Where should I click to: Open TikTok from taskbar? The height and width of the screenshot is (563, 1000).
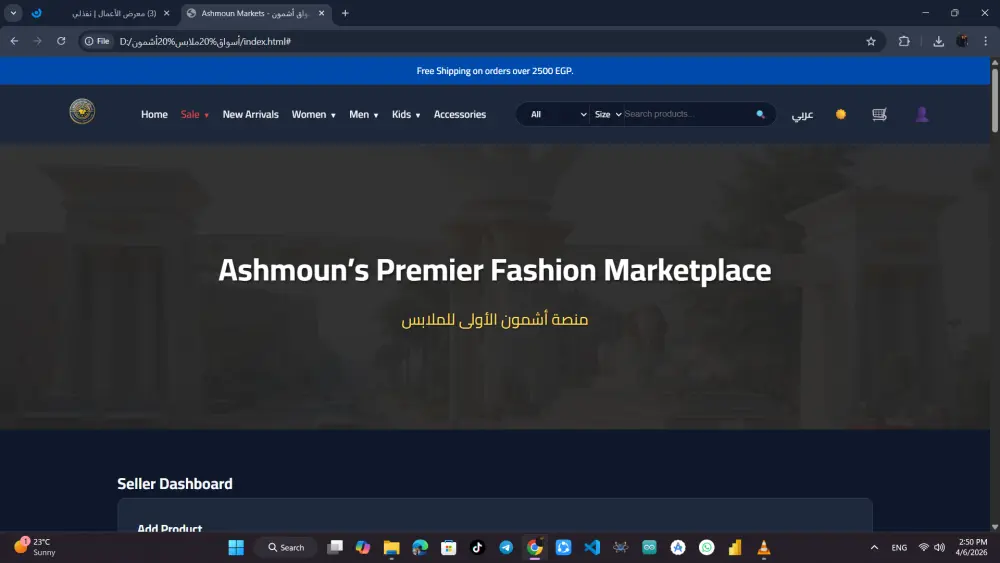477,547
